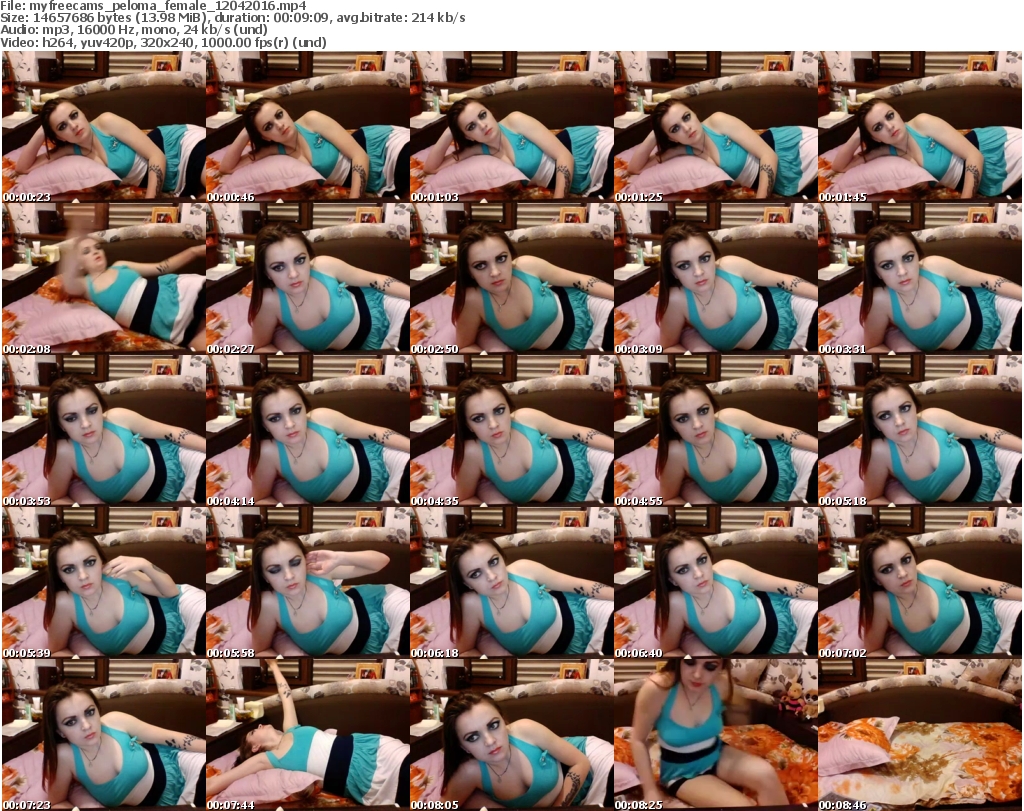Select the thumbnail stamped 00:01:45
The width and height of the screenshot is (1024, 811).
[920, 126]
